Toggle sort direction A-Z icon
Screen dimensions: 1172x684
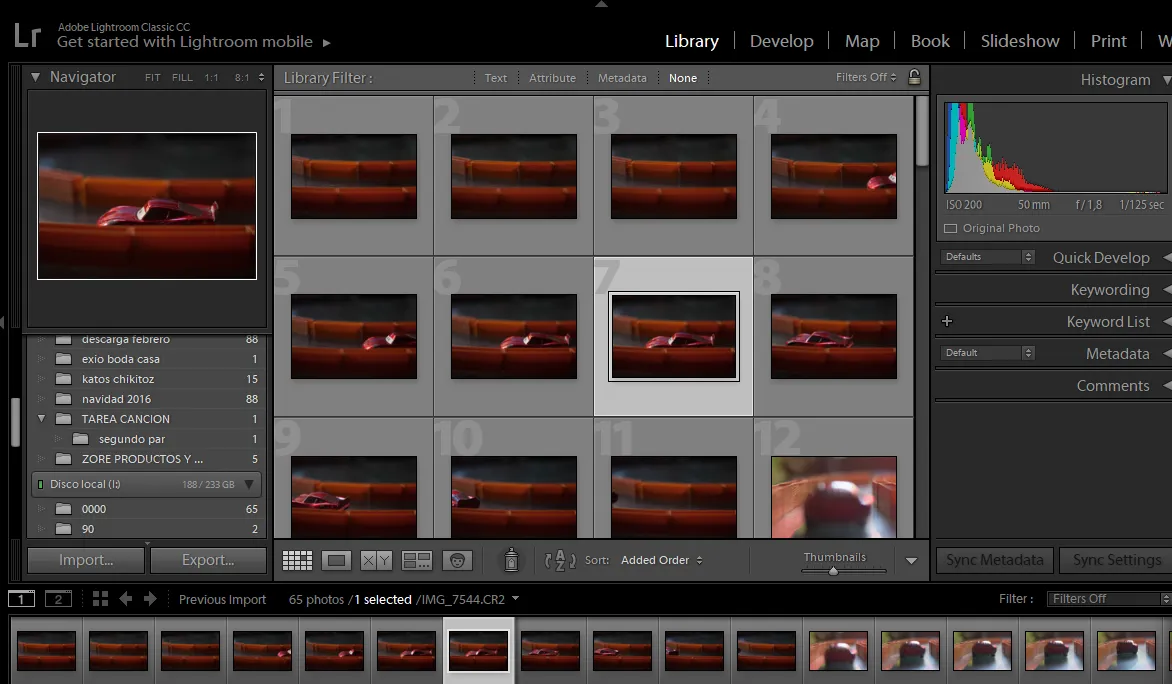(x=560, y=560)
